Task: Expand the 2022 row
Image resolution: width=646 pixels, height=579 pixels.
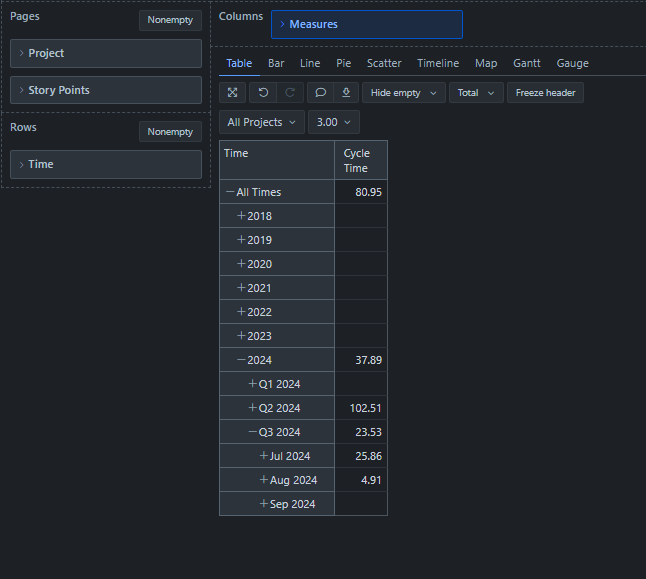Action: pyautogui.click(x=241, y=312)
